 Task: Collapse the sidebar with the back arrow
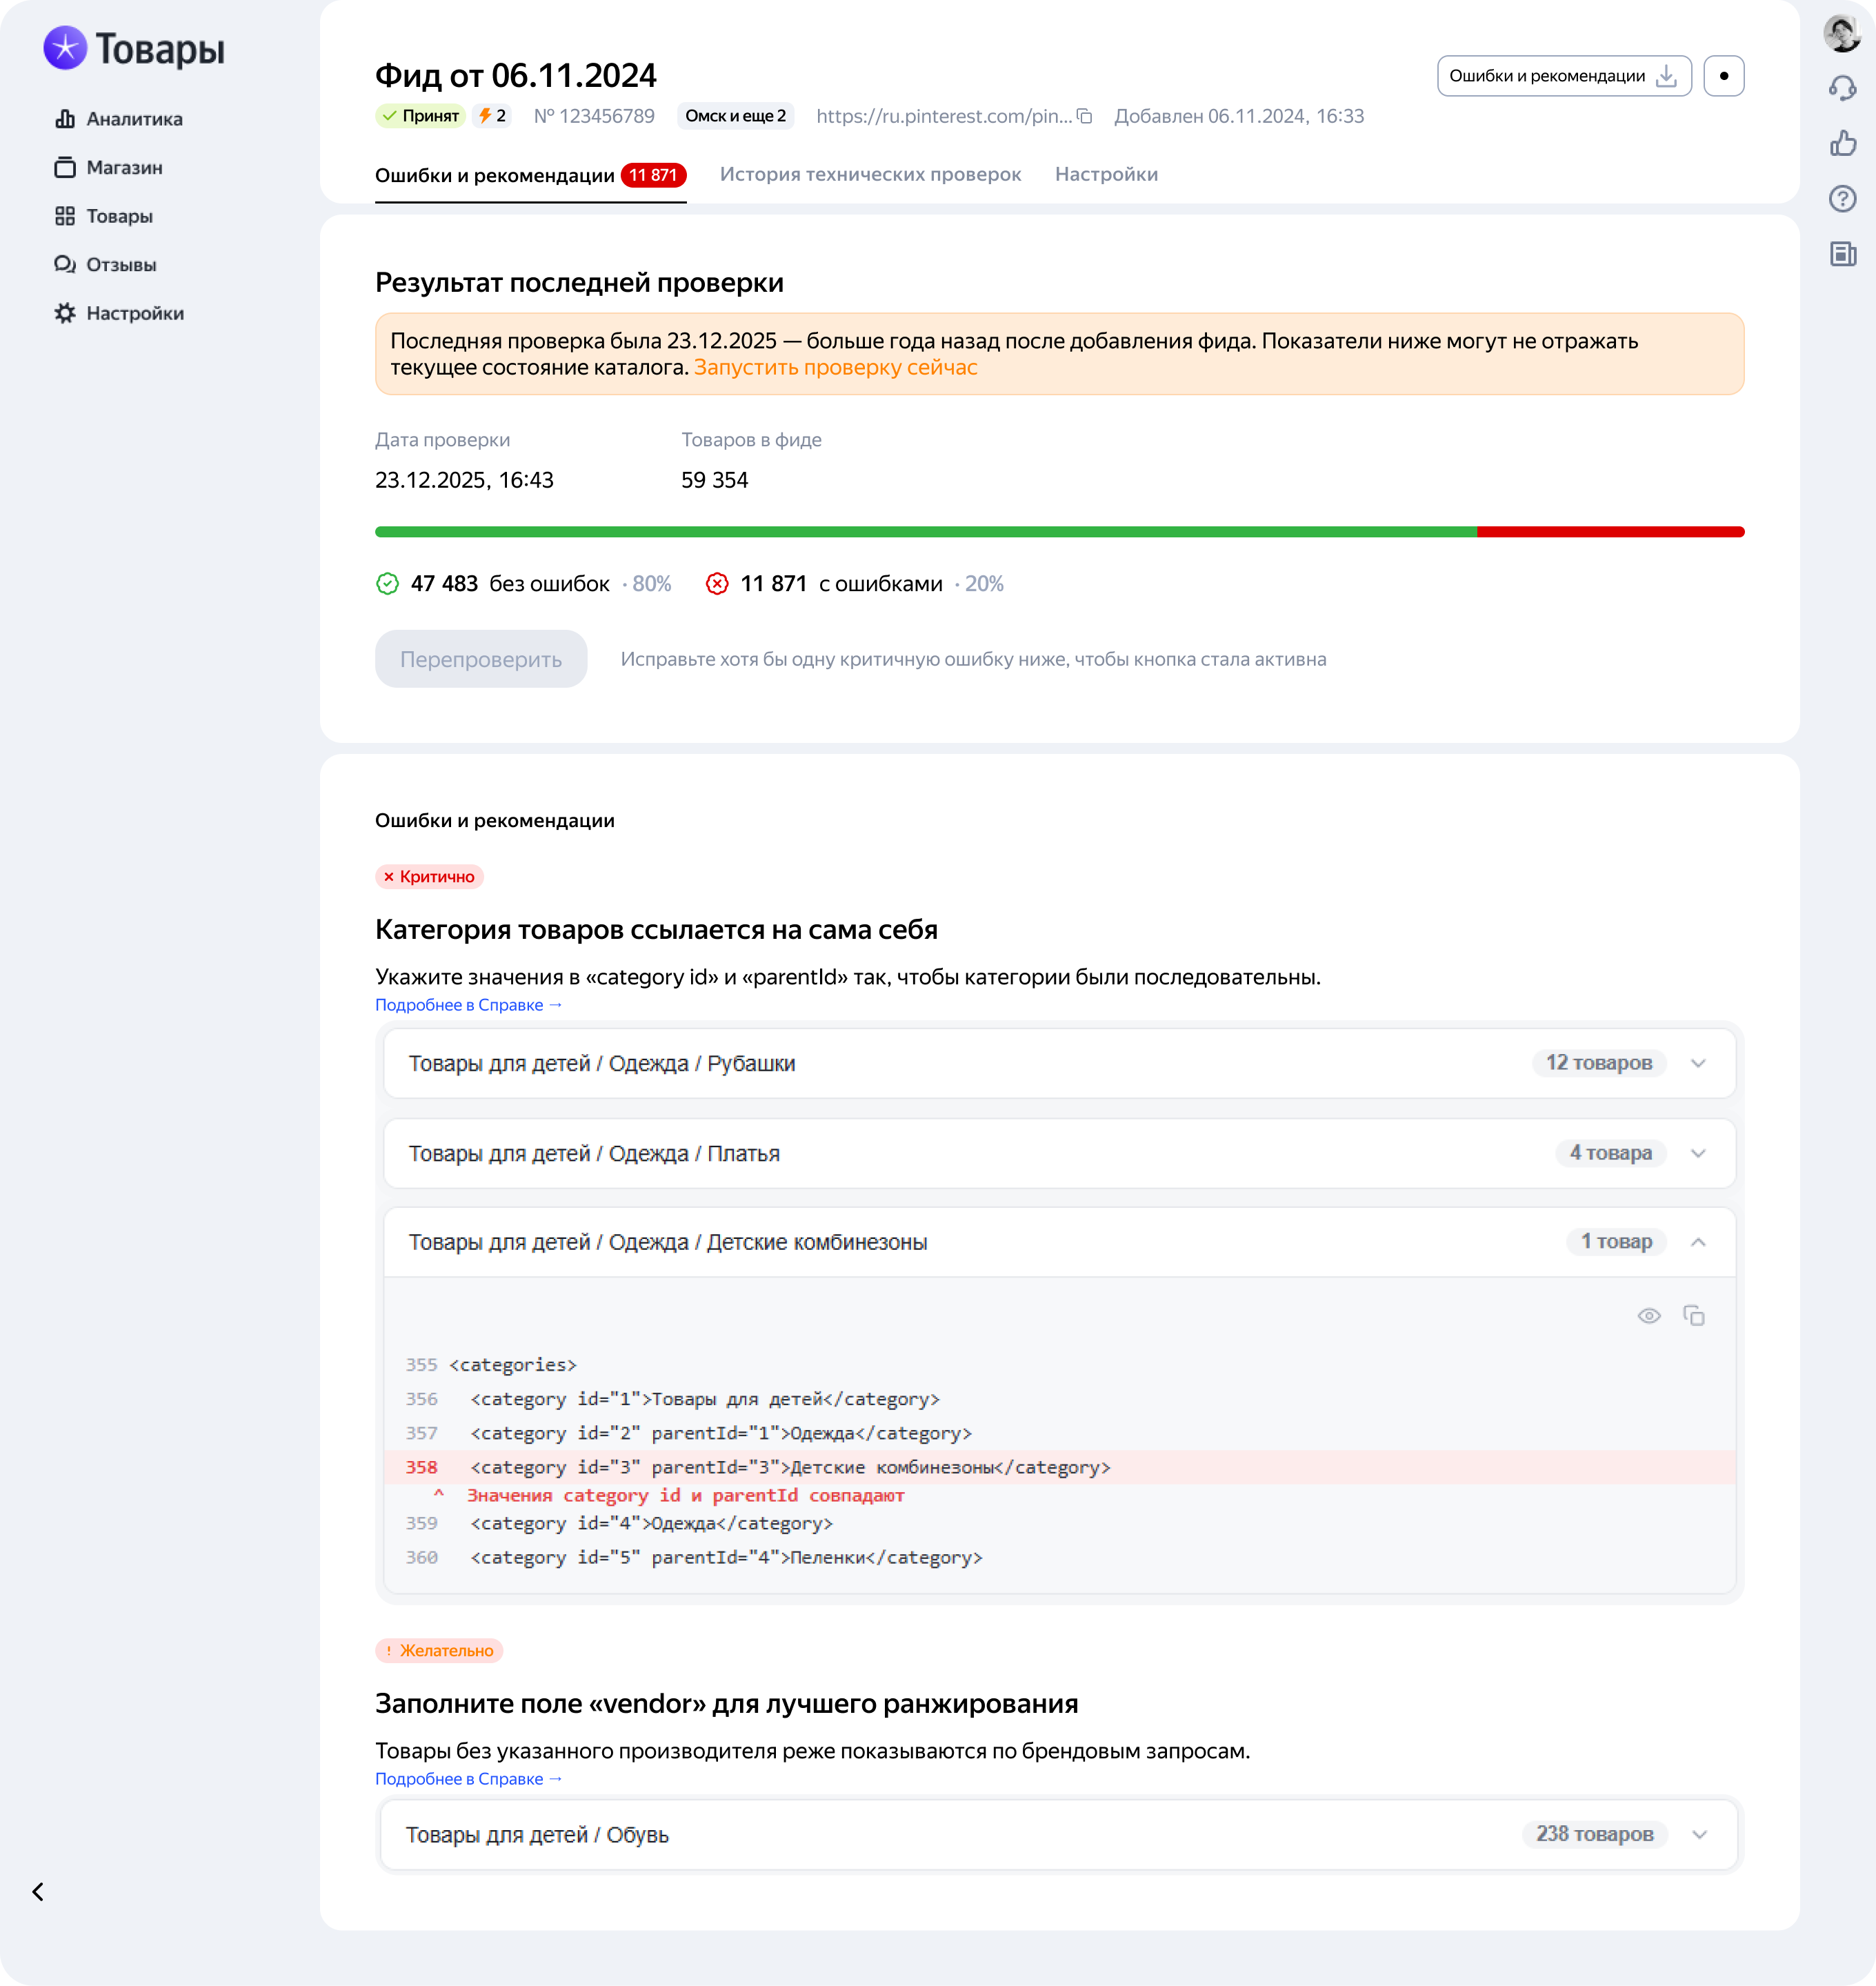38,1891
